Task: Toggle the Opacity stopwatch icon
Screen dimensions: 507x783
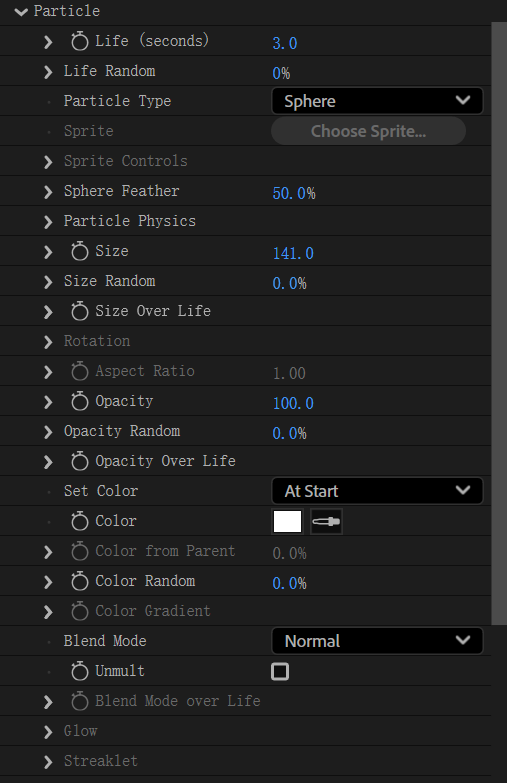Action: pos(79,400)
